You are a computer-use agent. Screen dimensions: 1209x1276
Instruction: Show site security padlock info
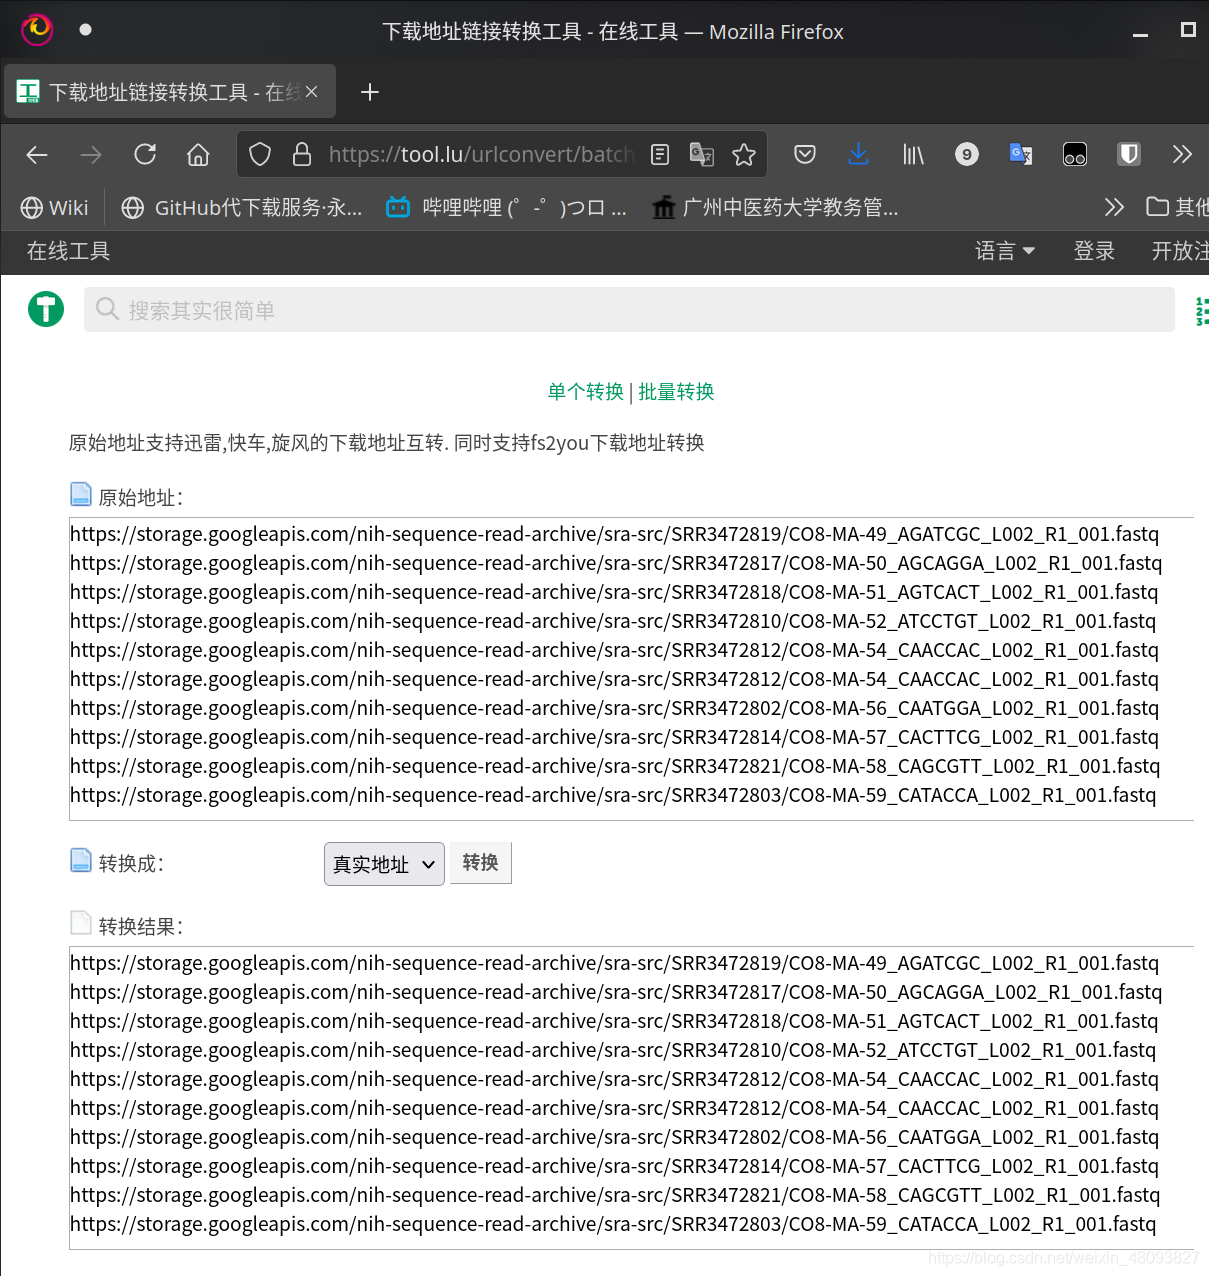coord(302,154)
